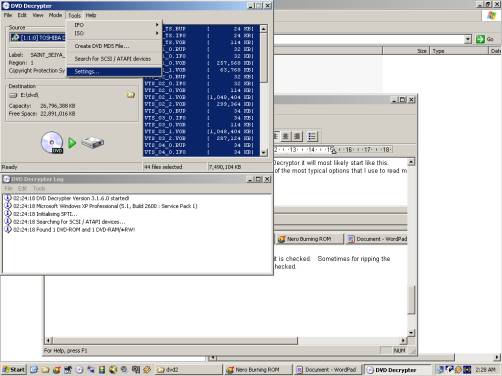Click the WordPad ruler at mark 16
The width and height of the screenshot is (502, 376).
point(349,150)
